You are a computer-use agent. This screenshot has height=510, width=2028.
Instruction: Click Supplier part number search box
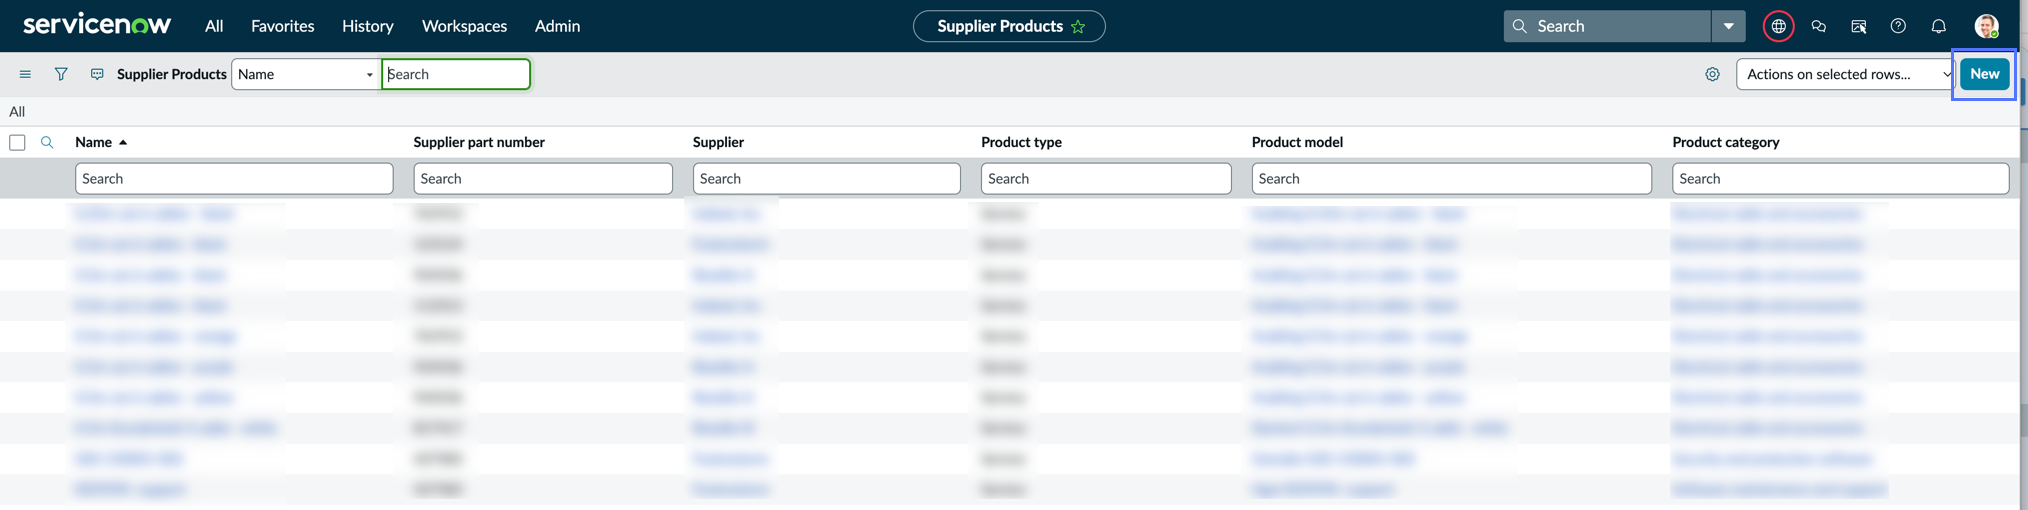[543, 178]
